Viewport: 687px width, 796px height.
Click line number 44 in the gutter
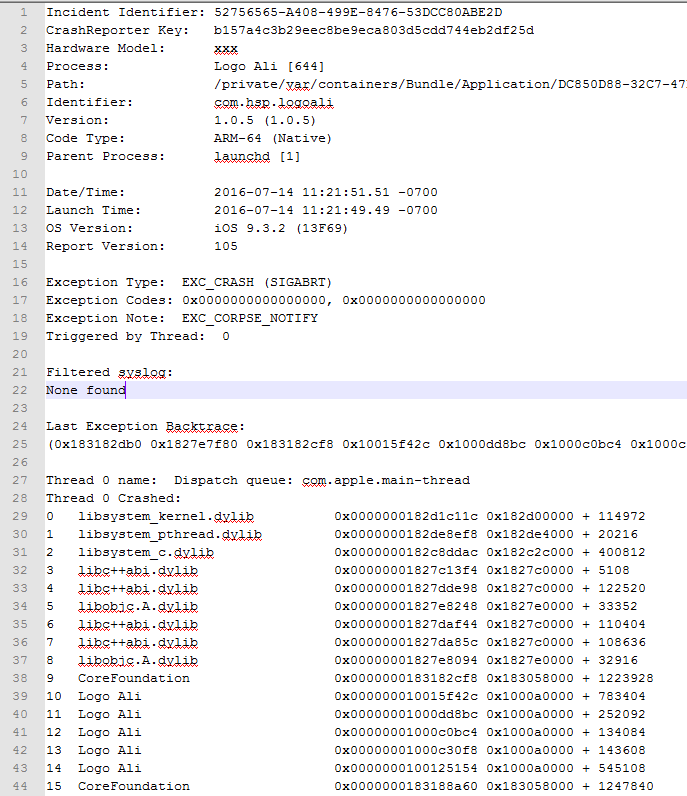coord(22,786)
